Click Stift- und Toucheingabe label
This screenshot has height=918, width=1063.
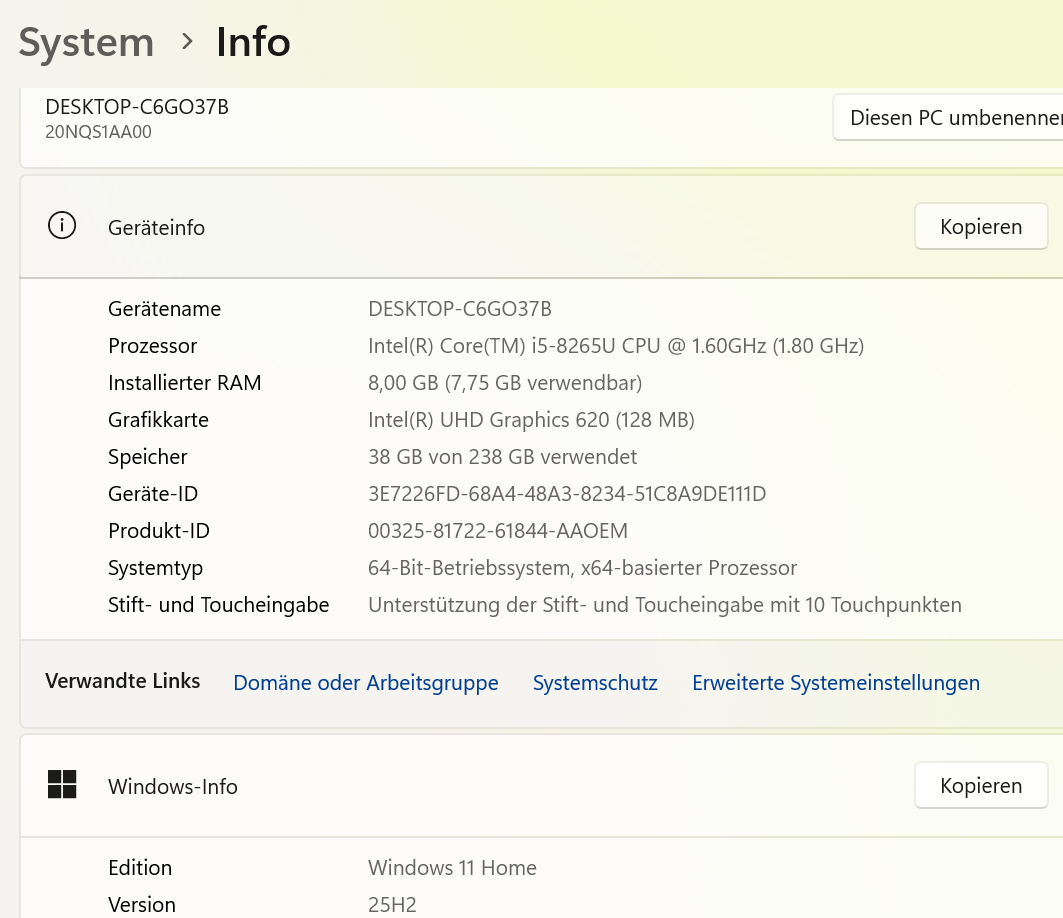click(218, 604)
